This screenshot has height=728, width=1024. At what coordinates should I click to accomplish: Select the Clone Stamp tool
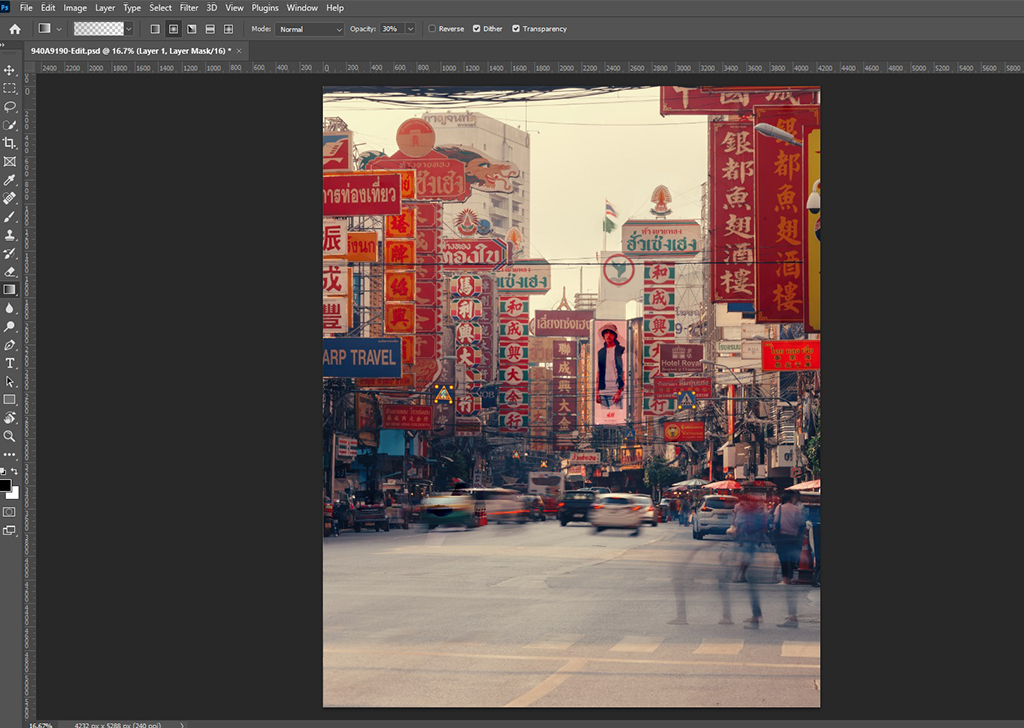10,235
